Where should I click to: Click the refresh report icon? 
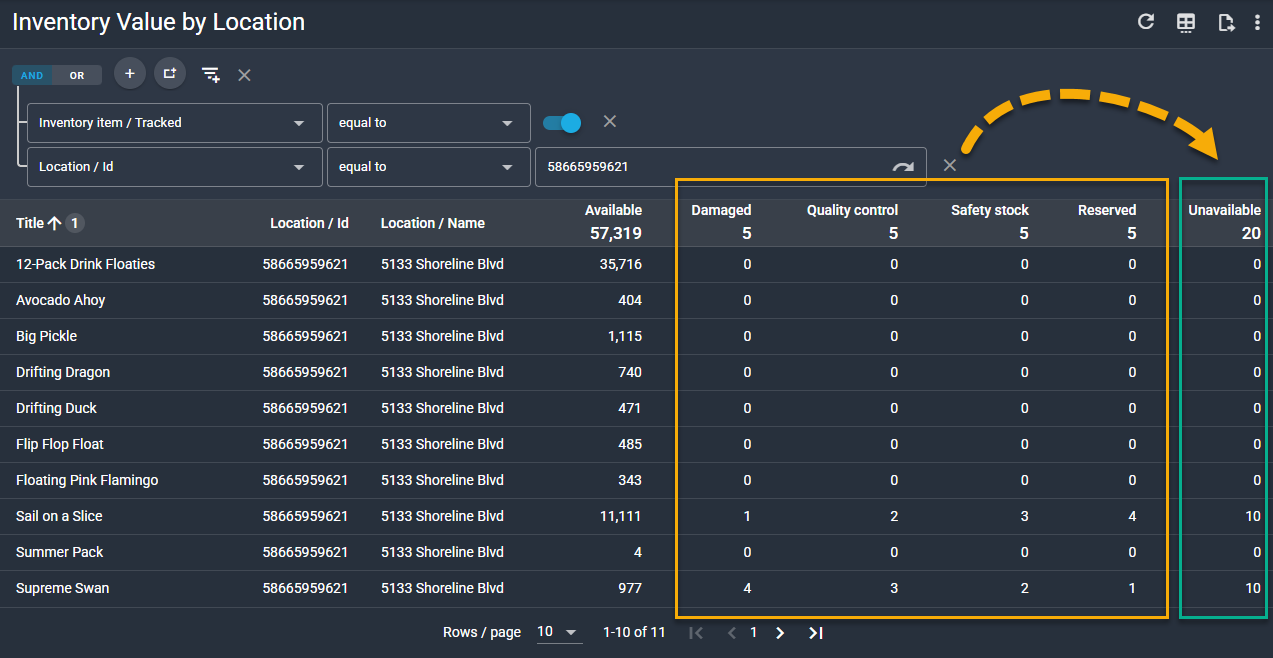tap(1146, 22)
